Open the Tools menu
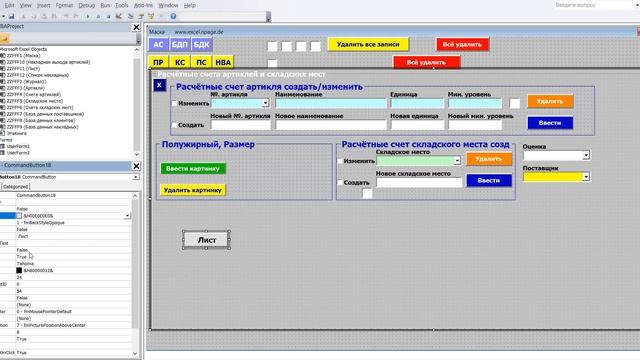Viewport: 640px width, 360px height. tap(122, 5)
